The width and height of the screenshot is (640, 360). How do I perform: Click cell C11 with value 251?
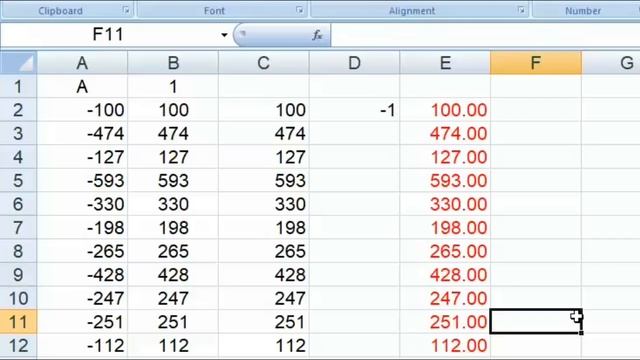tap(264, 322)
